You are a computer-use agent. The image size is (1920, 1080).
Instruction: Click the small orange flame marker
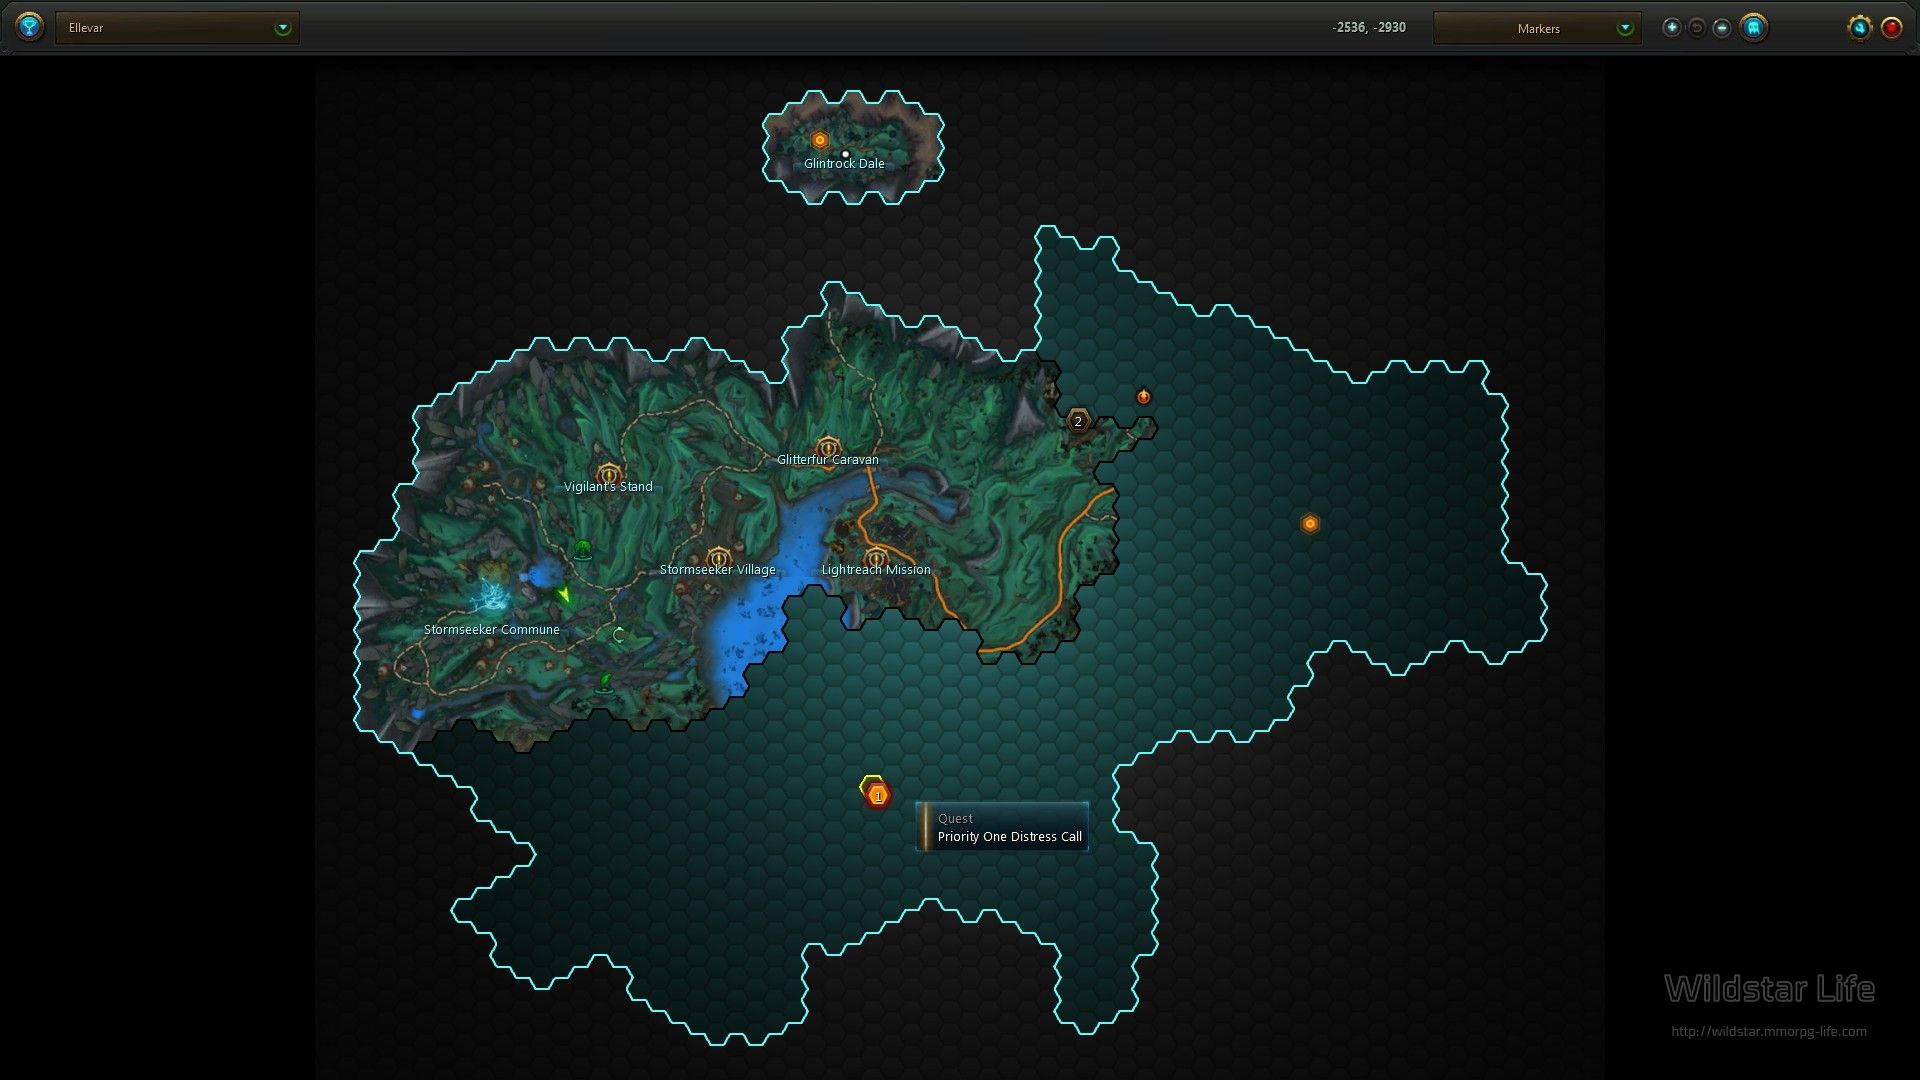pyautogui.click(x=1144, y=397)
